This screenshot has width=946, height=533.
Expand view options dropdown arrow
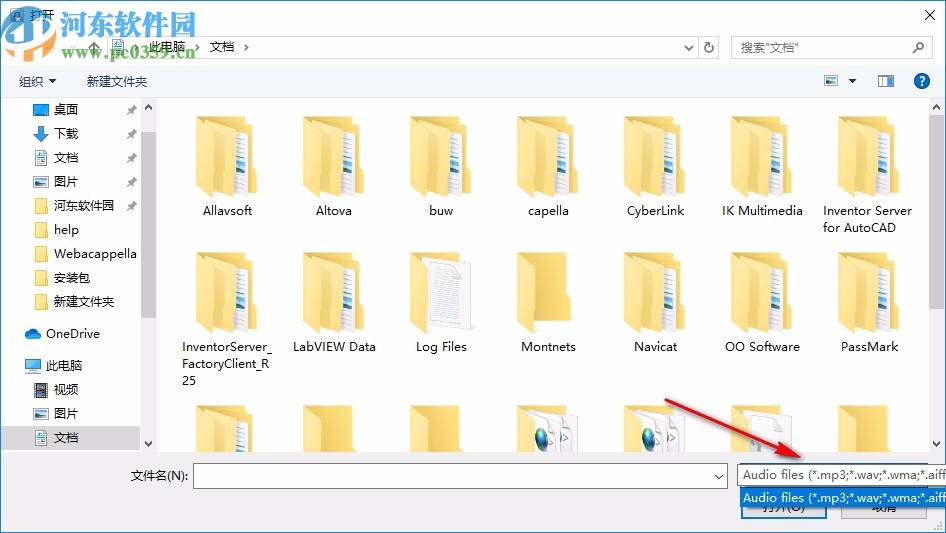coord(852,81)
